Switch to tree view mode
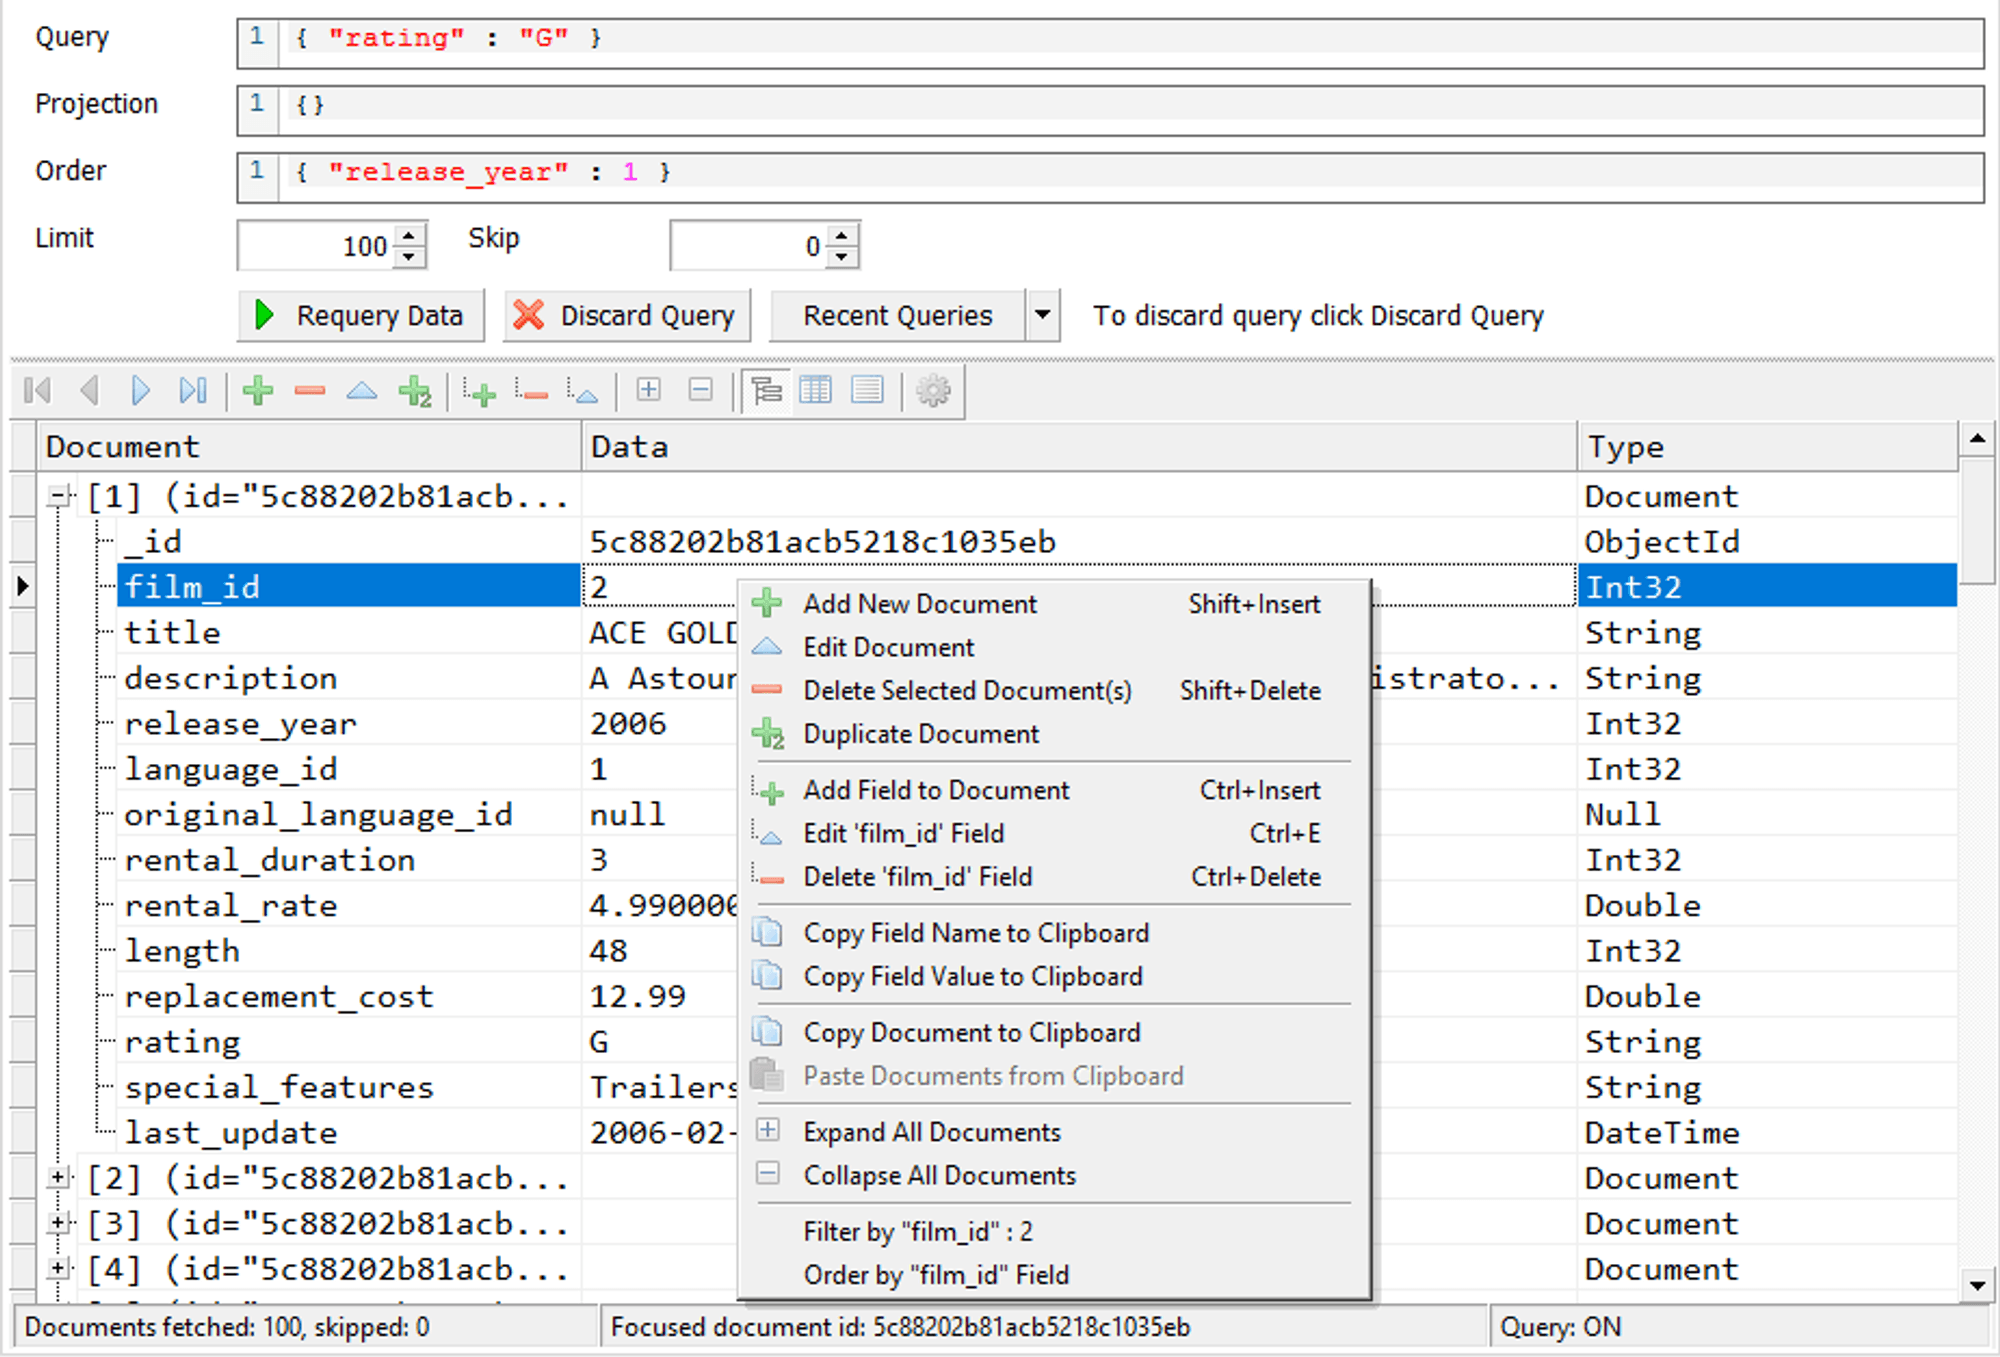 [x=767, y=390]
